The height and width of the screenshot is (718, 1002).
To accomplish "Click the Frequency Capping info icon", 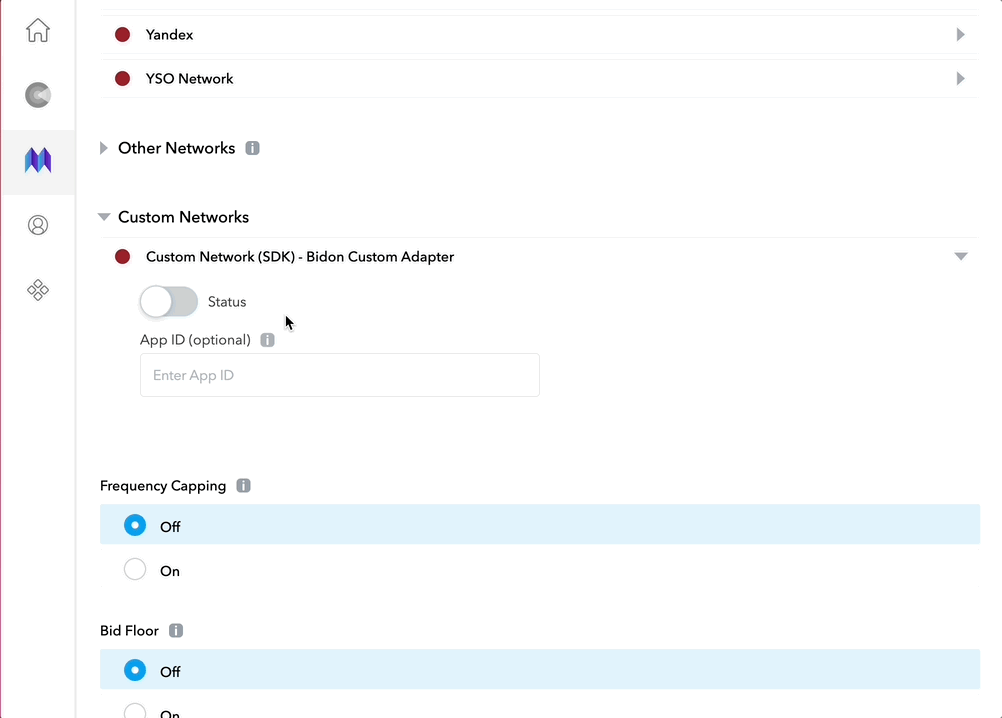I will click(x=243, y=485).
